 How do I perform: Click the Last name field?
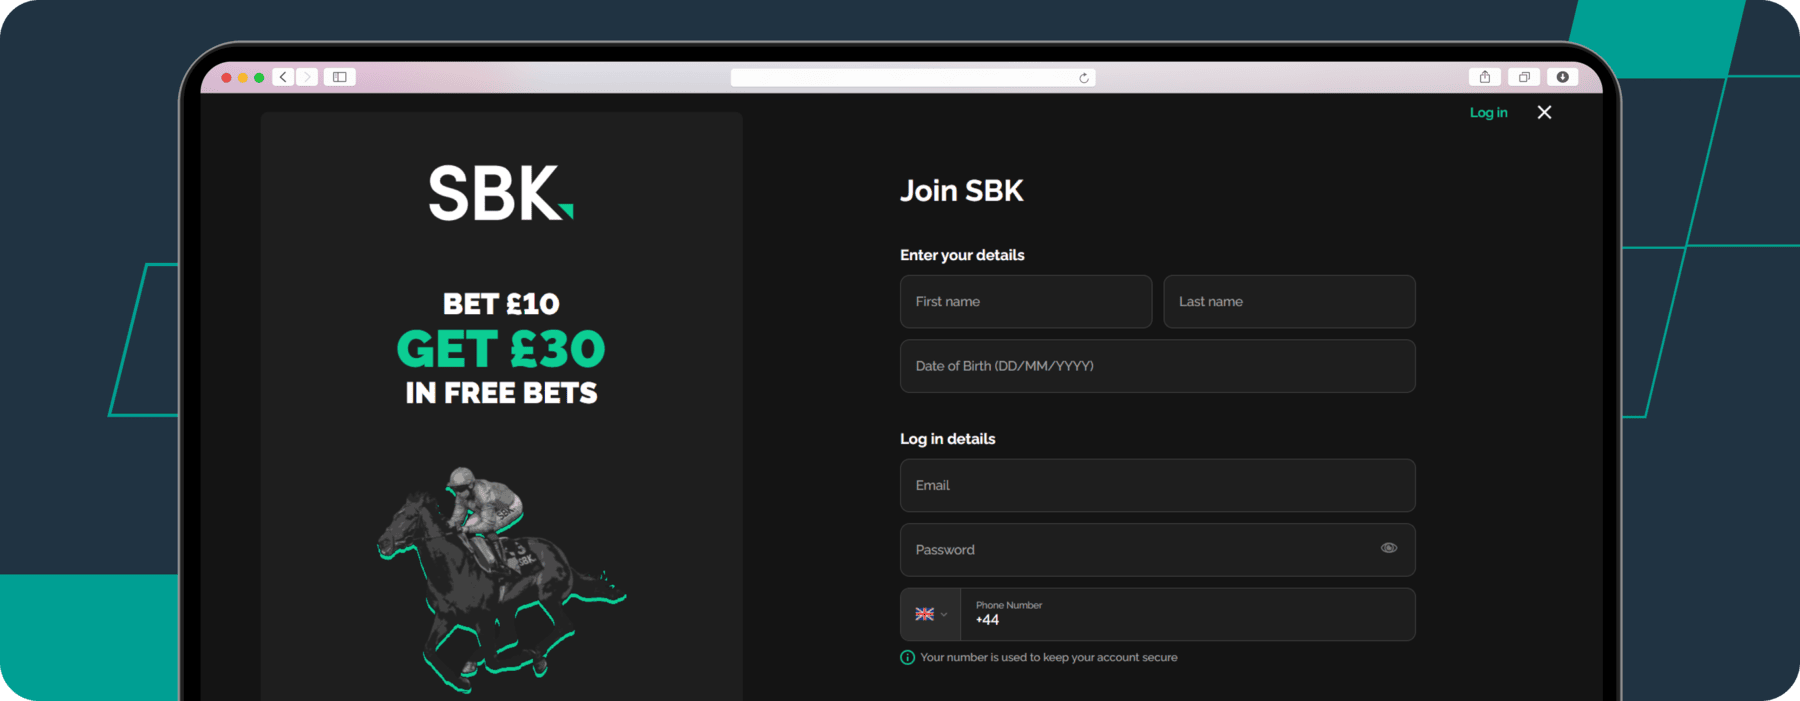pos(1289,302)
